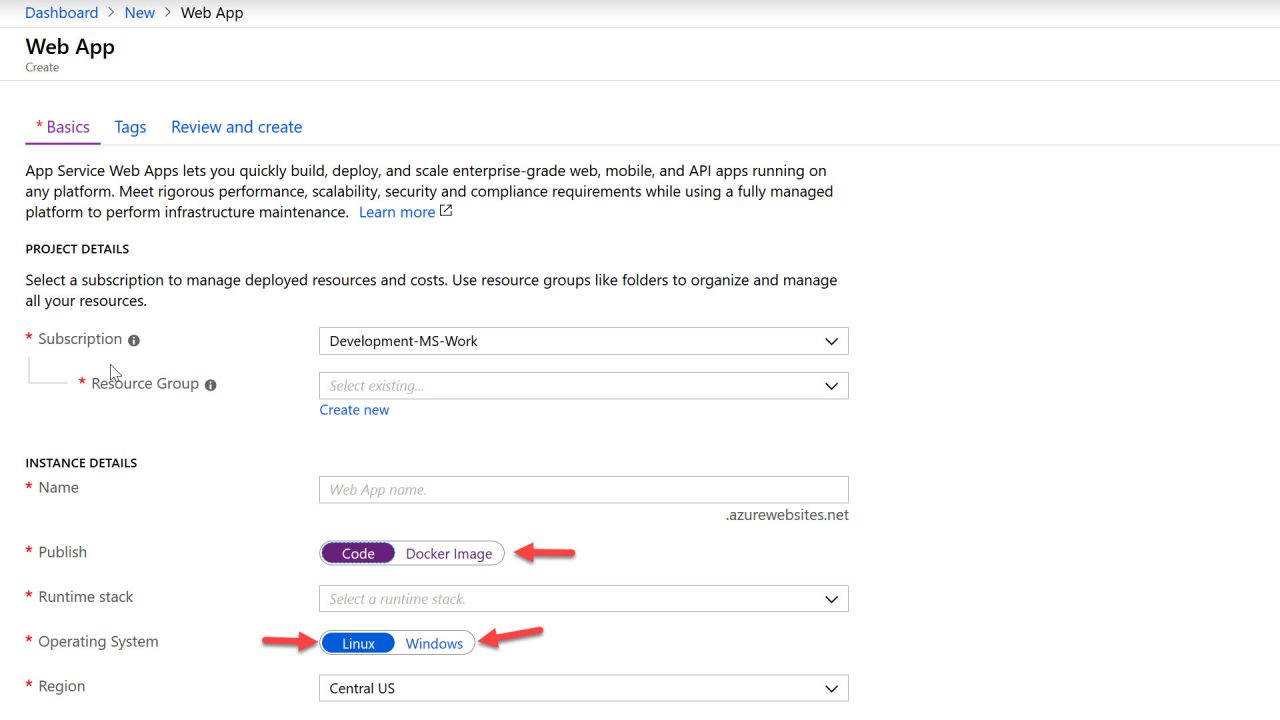This screenshot has height=720, width=1280.
Task: Open the Runtime stack dropdown
Action: click(583, 599)
